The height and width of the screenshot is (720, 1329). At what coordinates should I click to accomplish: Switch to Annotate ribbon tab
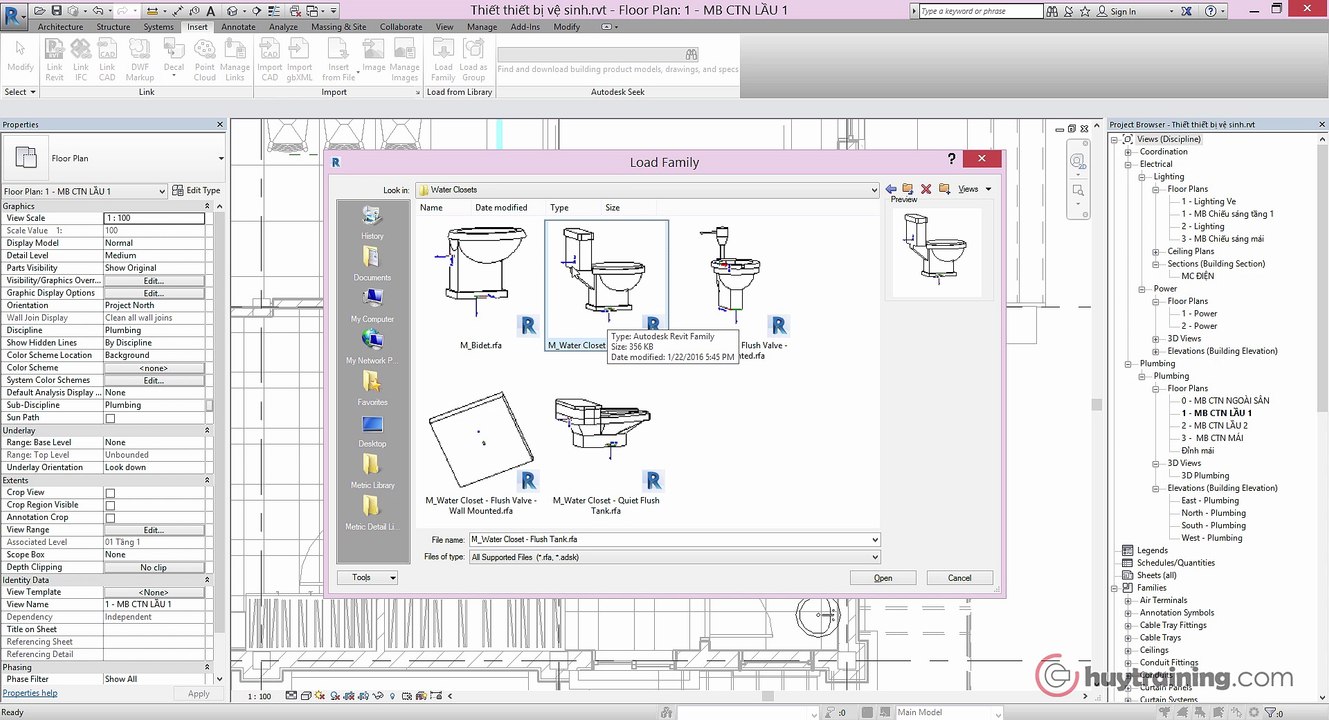click(x=238, y=27)
